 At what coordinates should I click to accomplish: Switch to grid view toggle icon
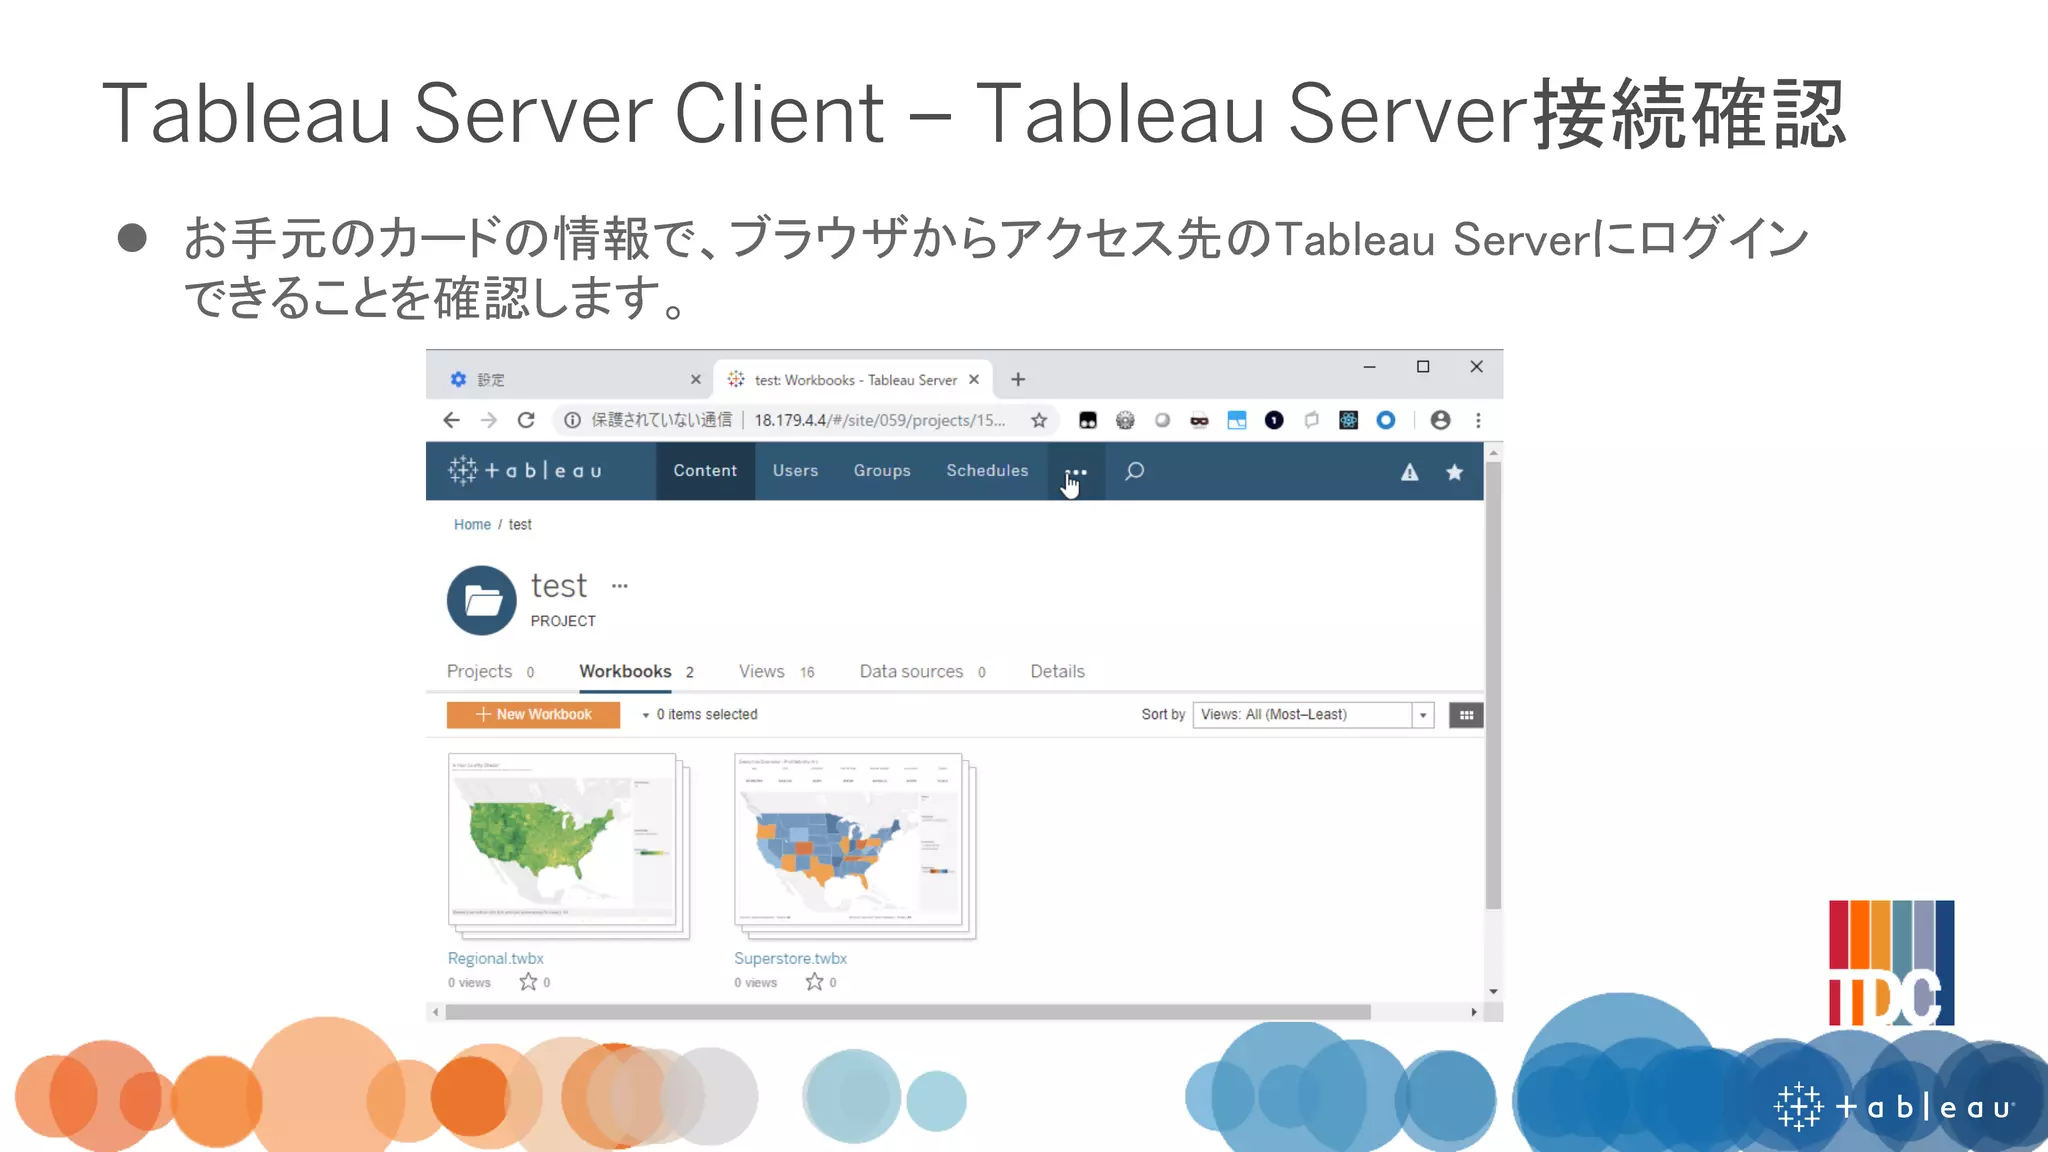(x=1466, y=715)
